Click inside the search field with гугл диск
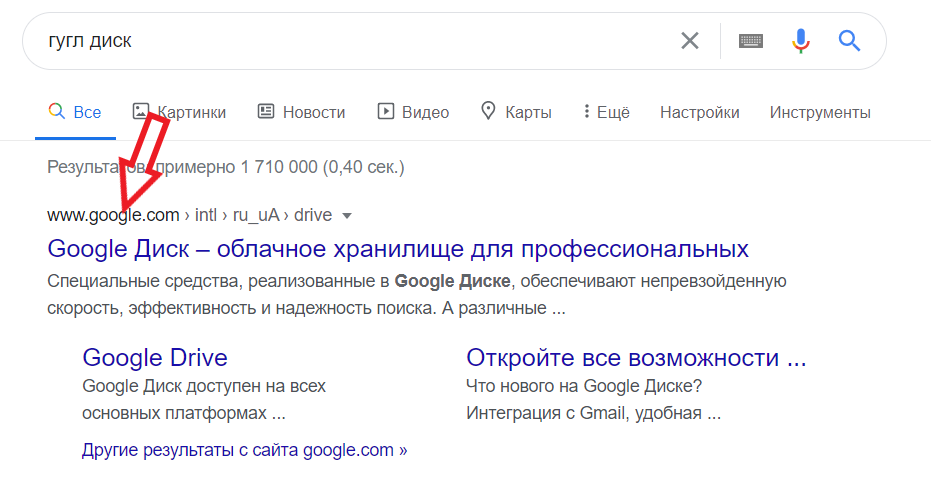This screenshot has width=931, height=490. (x=350, y=41)
